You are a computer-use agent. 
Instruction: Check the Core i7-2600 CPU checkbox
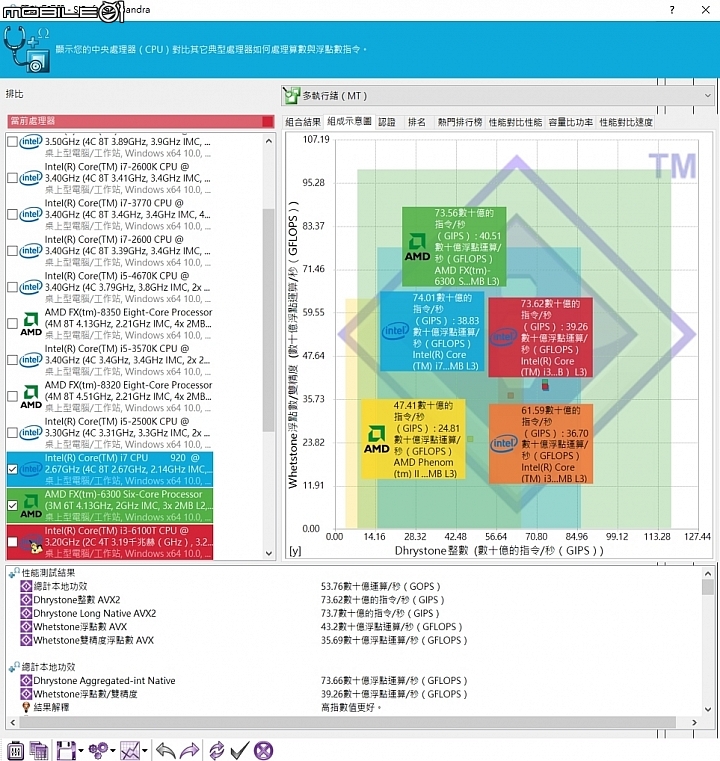pyautogui.click(x=13, y=251)
